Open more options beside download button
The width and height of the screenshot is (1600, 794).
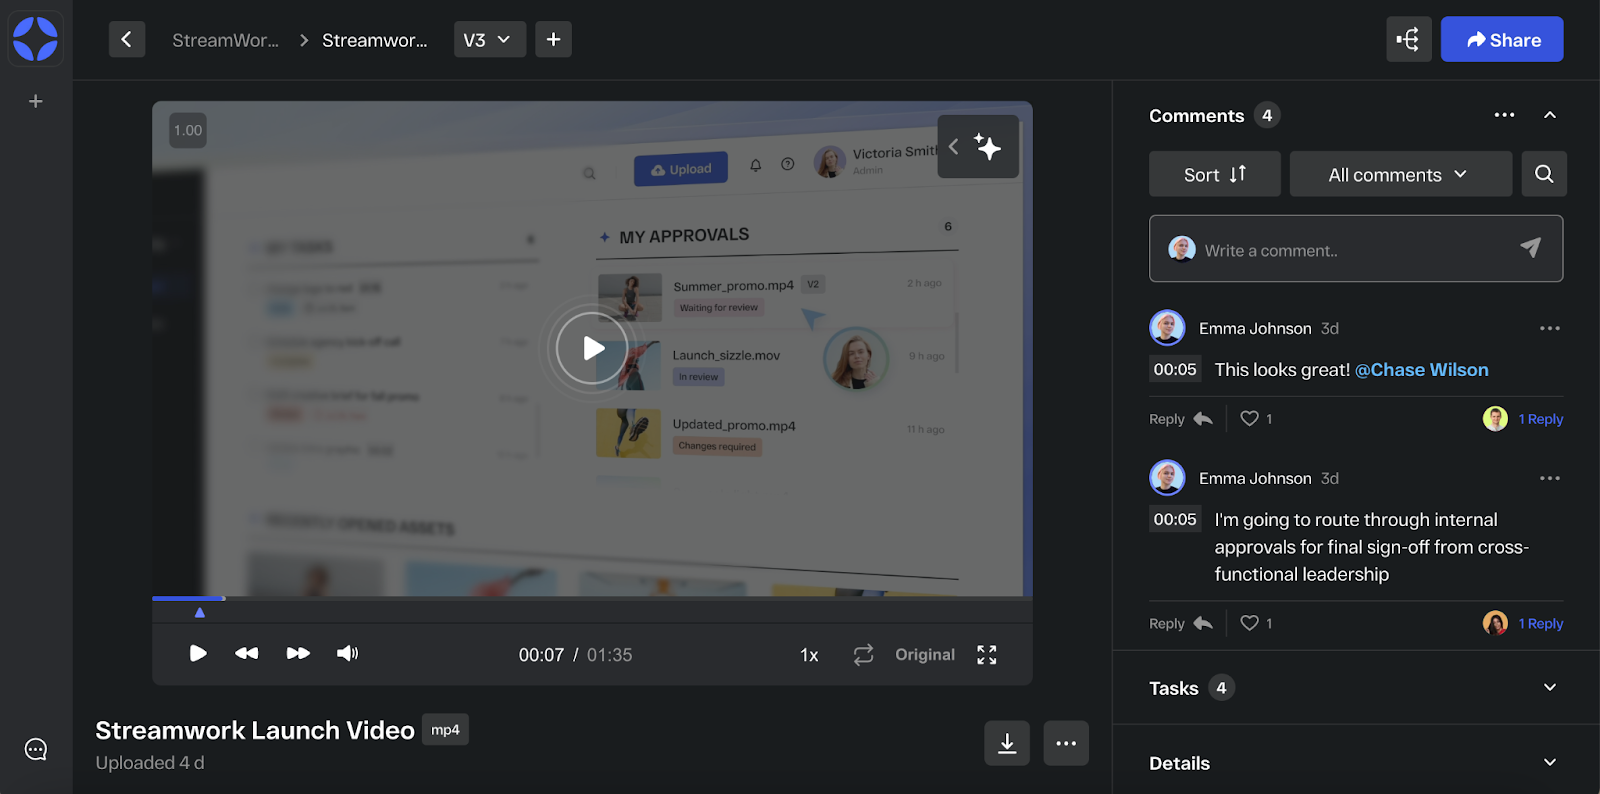click(1066, 743)
